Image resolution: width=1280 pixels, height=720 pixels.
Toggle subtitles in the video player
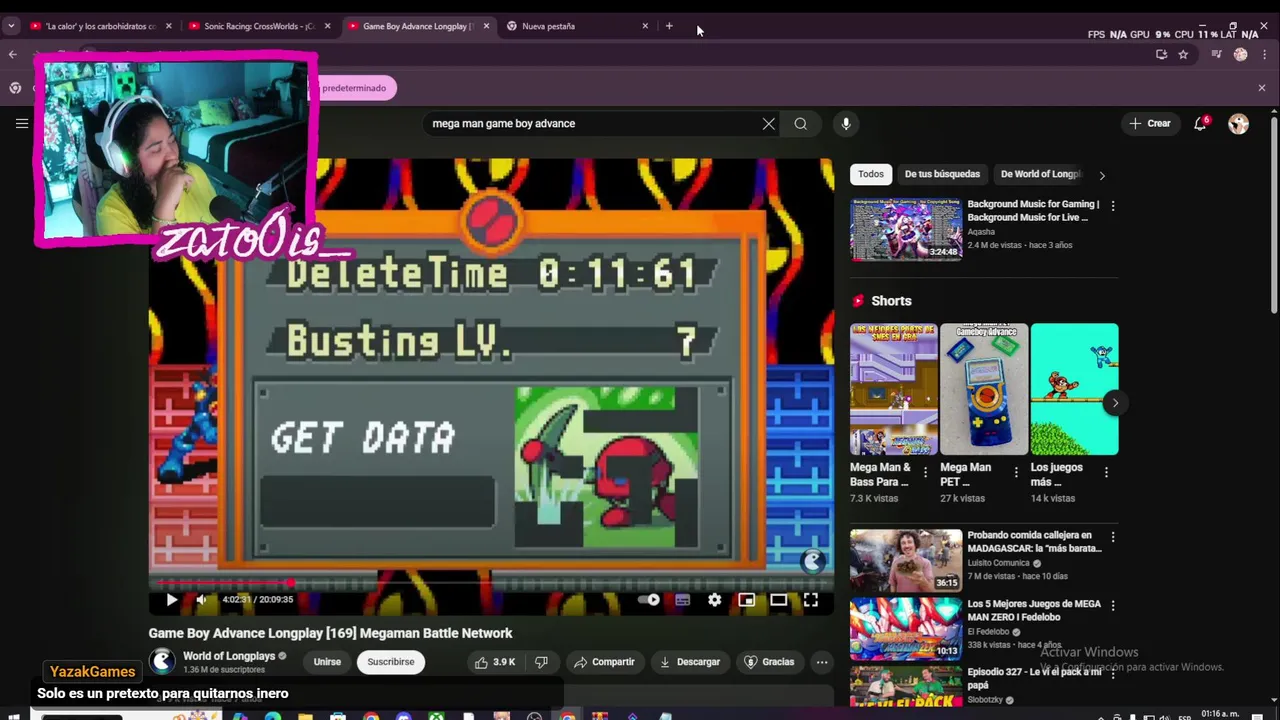tap(683, 600)
